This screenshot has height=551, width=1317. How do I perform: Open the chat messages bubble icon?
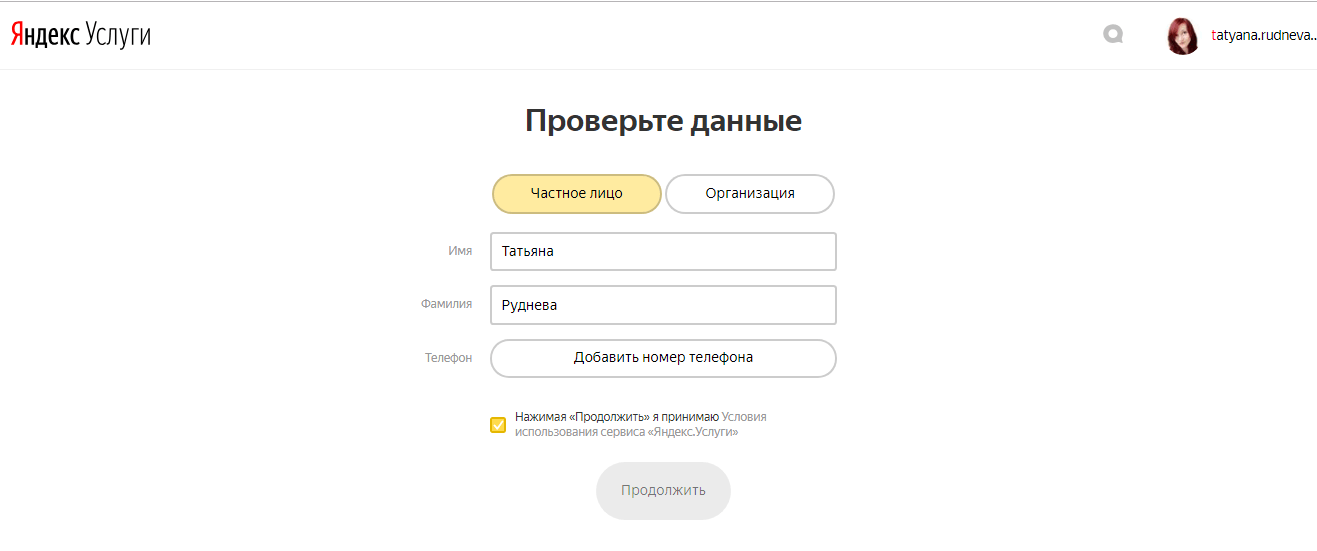(1113, 35)
